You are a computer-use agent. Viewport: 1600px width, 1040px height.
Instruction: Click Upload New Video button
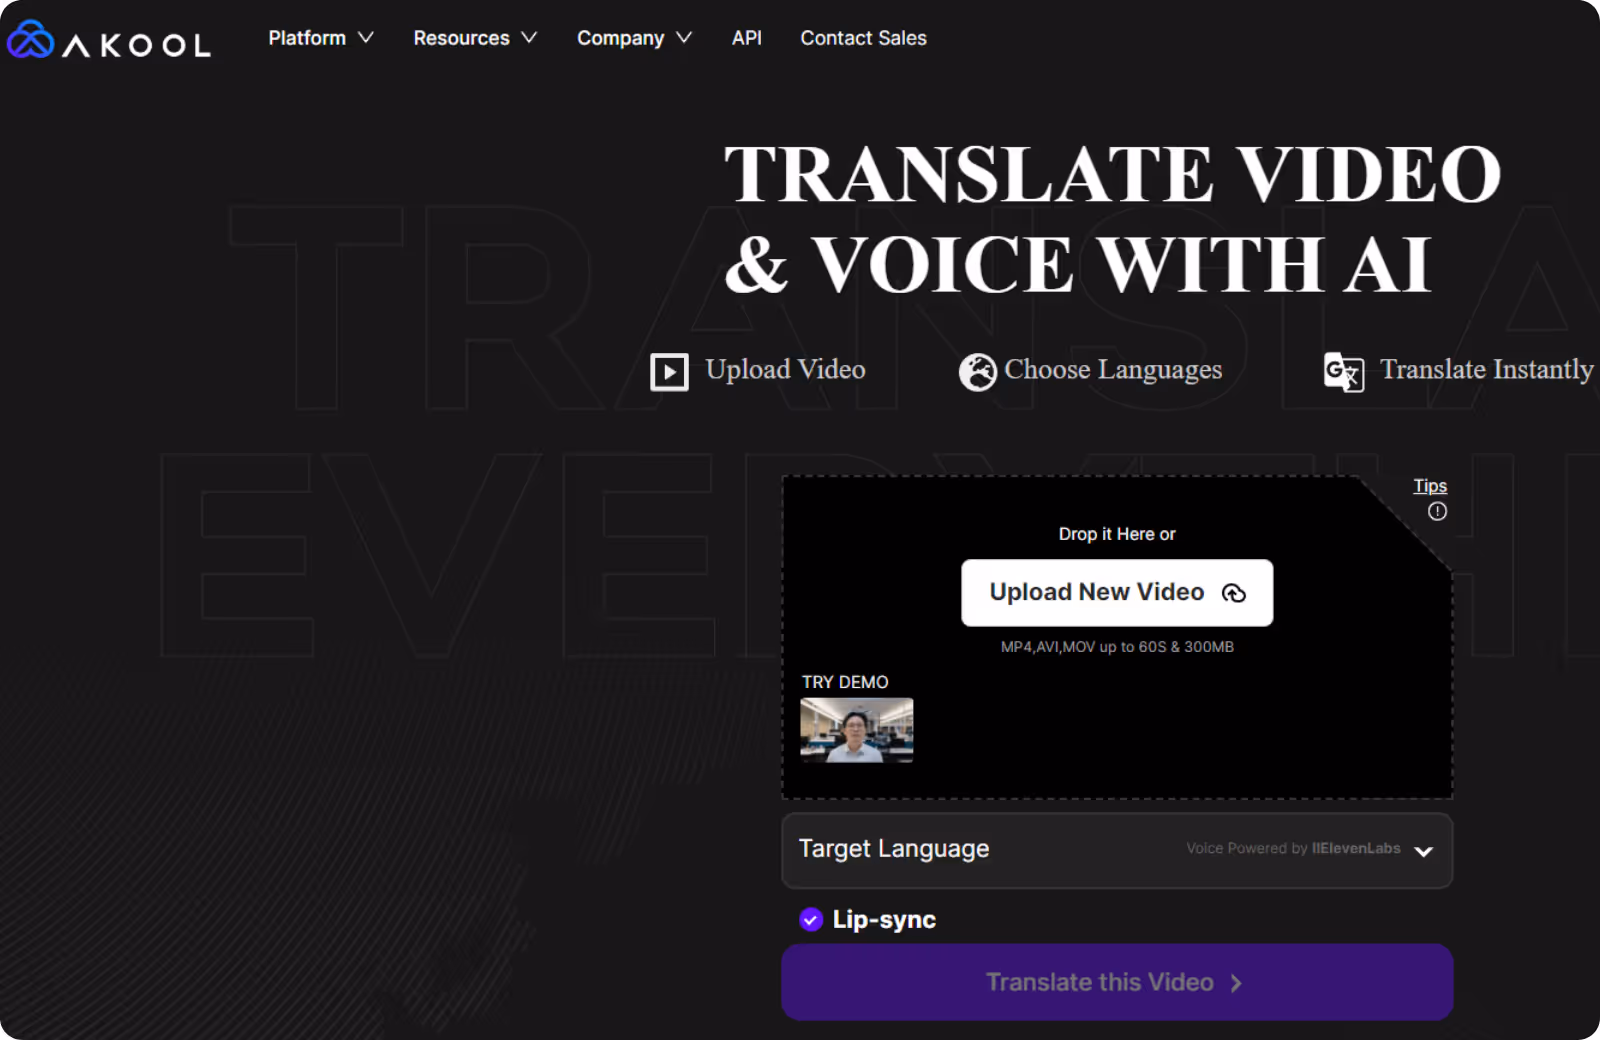click(x=1117, y=593)
